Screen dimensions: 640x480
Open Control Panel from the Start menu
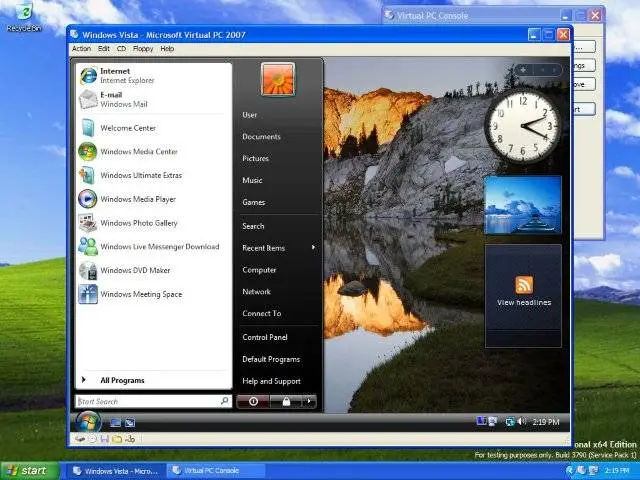pos(265,337)
